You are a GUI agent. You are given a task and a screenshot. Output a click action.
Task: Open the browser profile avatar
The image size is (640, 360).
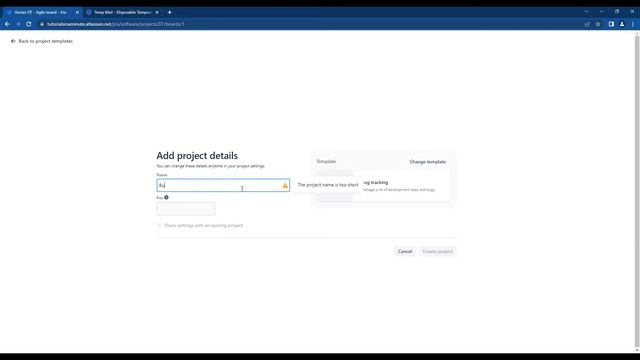click(622, 24)
